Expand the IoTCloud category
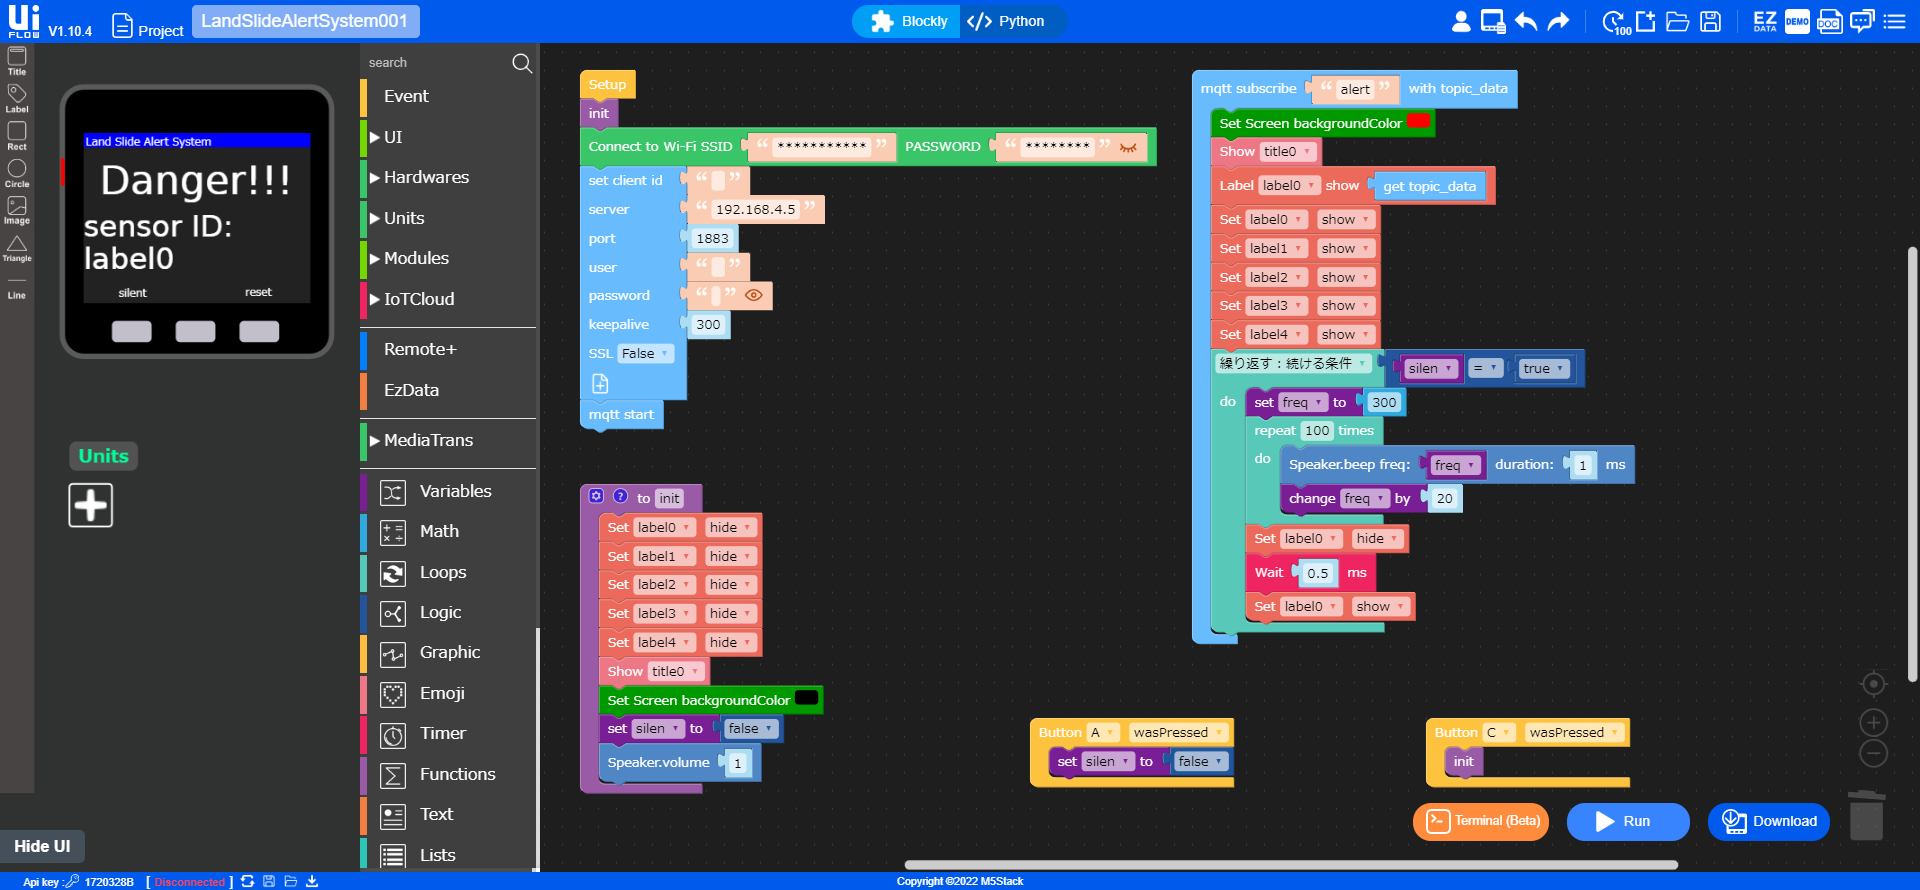This screenshot has height=890, width=1920. pos(418,299)
